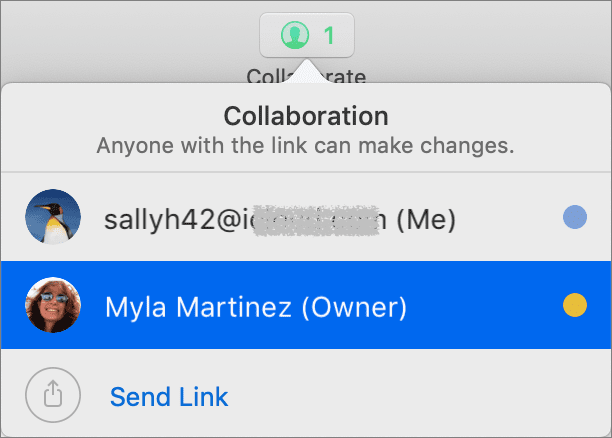Select the sallyh42 (Me) participant row

(x=306, y=217)
